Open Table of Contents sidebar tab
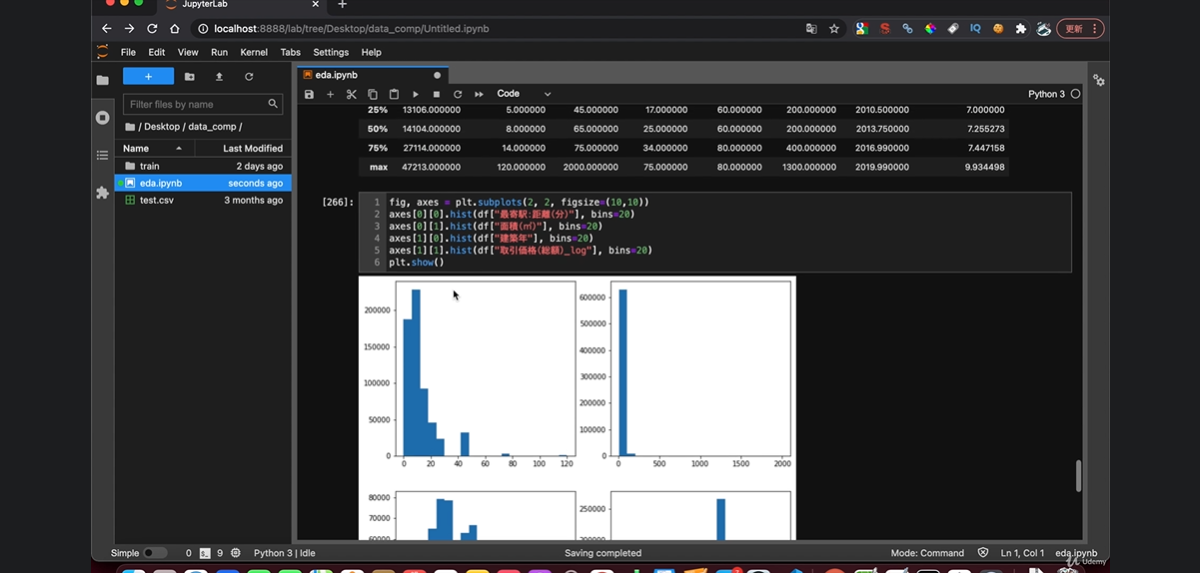This screenshot has height=573, width=1200. click(x=102, y=155)
